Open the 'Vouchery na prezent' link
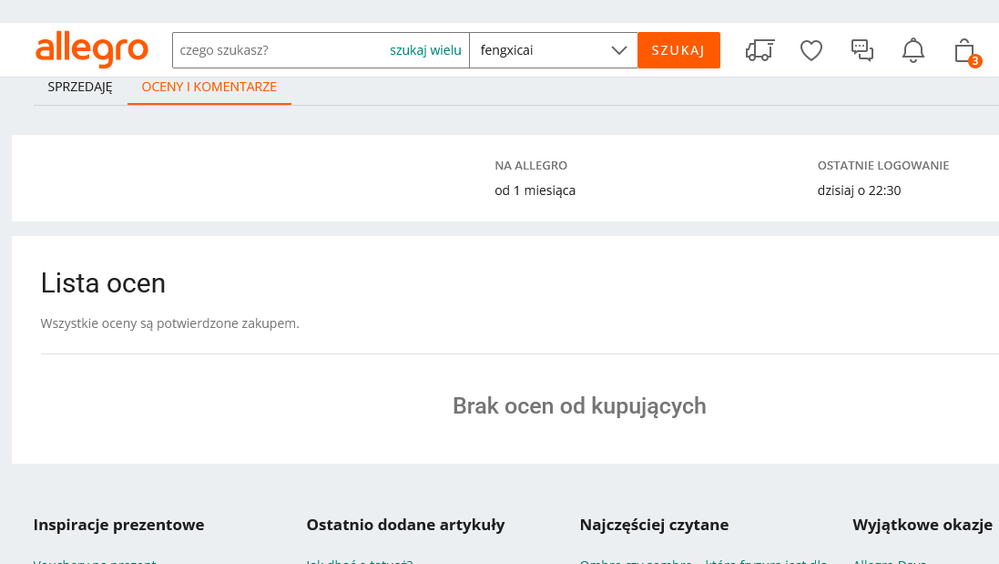The height and width of the screenshot is (564, 999). [x=95, y=560]
